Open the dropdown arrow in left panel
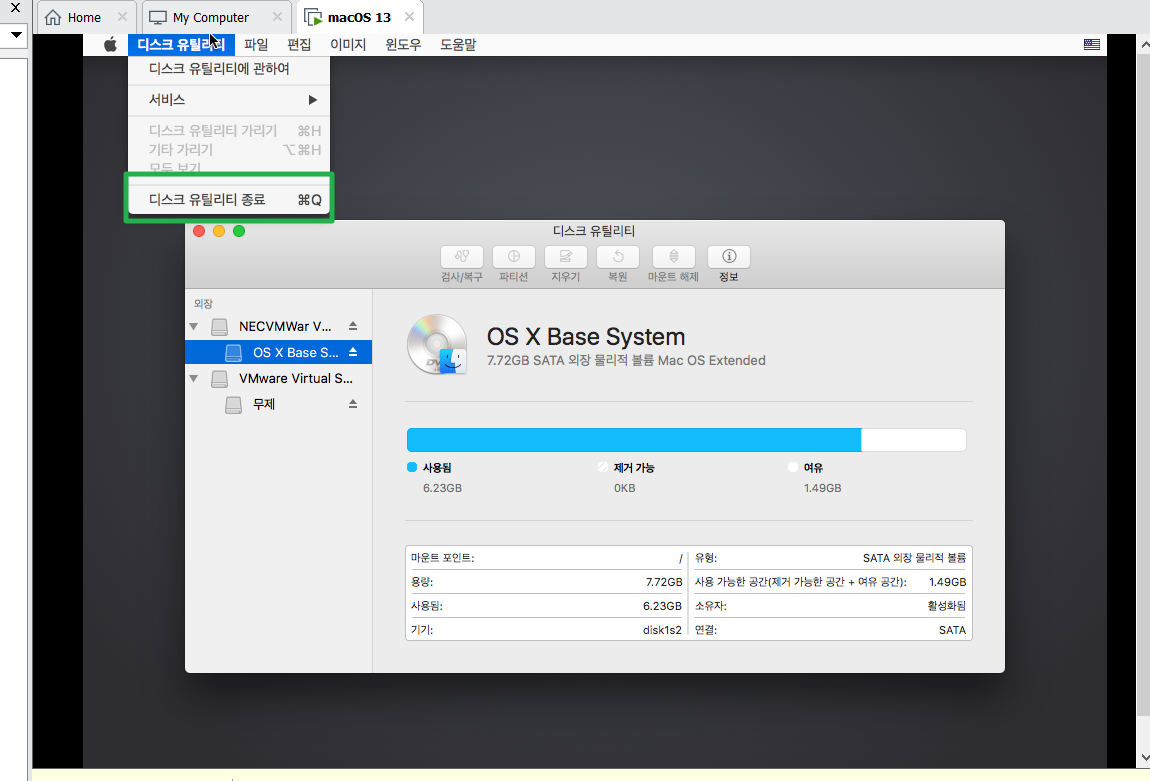This screenshot has width=1150, height=781. tap(16, 34)
